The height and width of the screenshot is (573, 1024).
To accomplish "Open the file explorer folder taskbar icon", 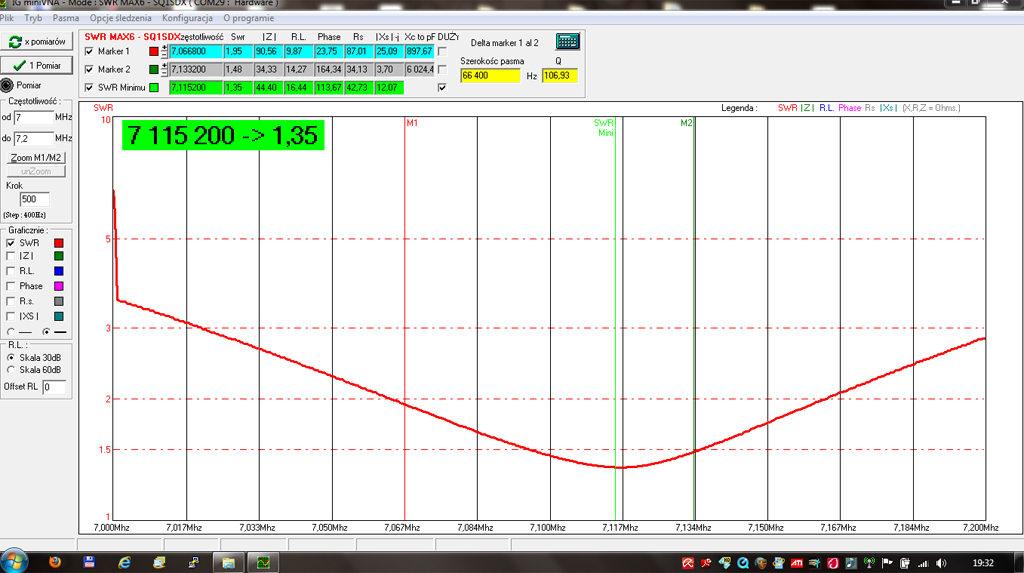I will pos(229,563).
